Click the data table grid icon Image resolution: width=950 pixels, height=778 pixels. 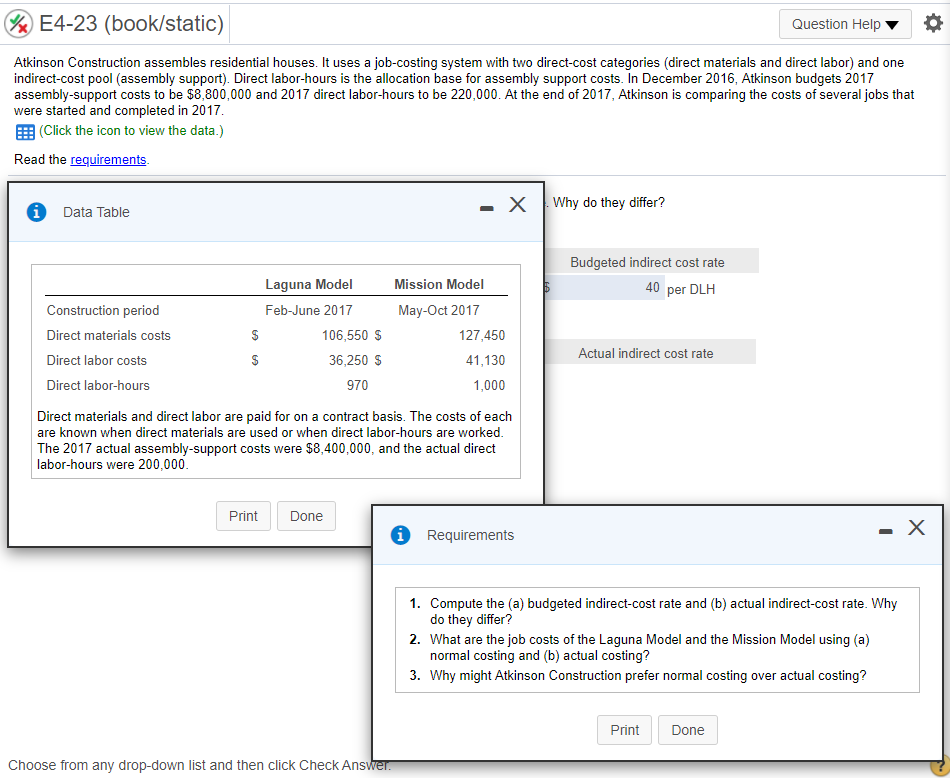click(25, 131)
